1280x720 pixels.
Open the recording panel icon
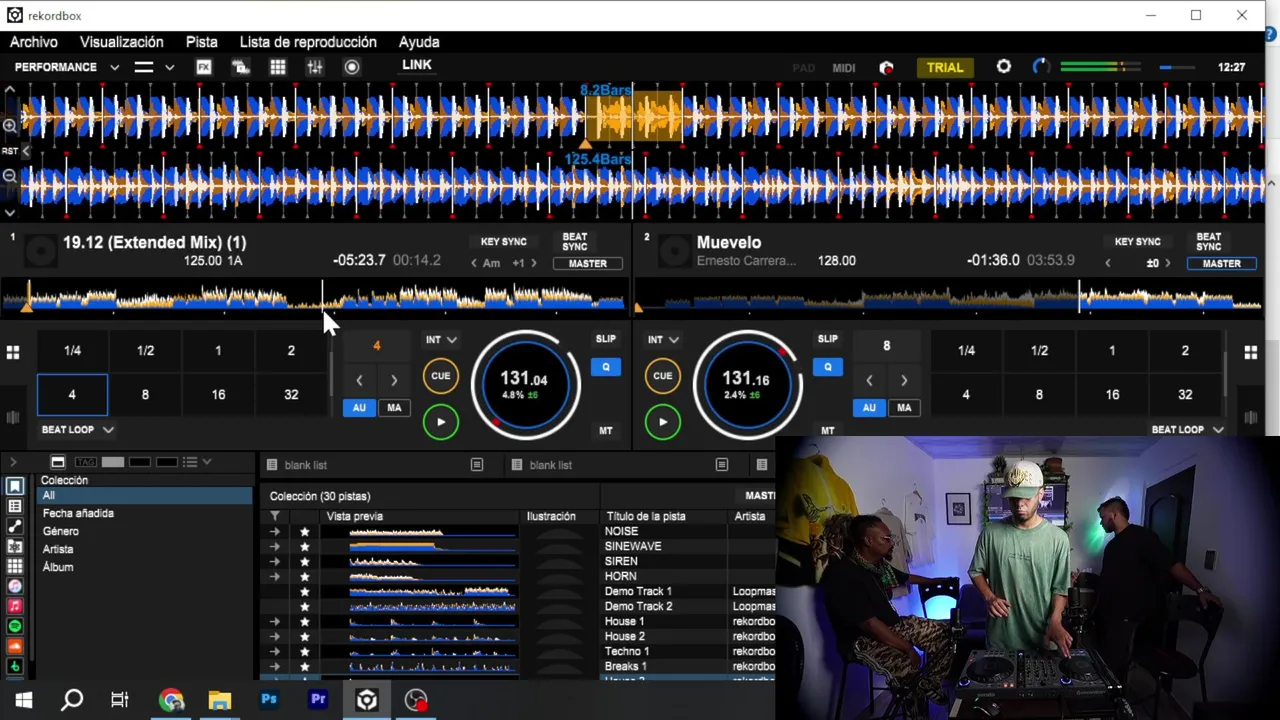352,67
